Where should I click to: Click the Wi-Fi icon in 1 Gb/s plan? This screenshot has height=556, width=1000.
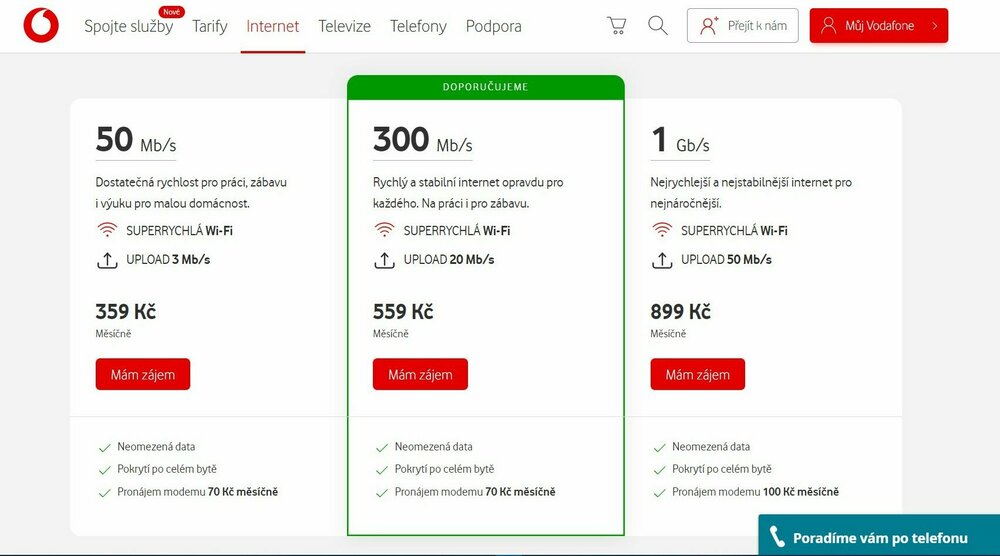coord(661,231)
